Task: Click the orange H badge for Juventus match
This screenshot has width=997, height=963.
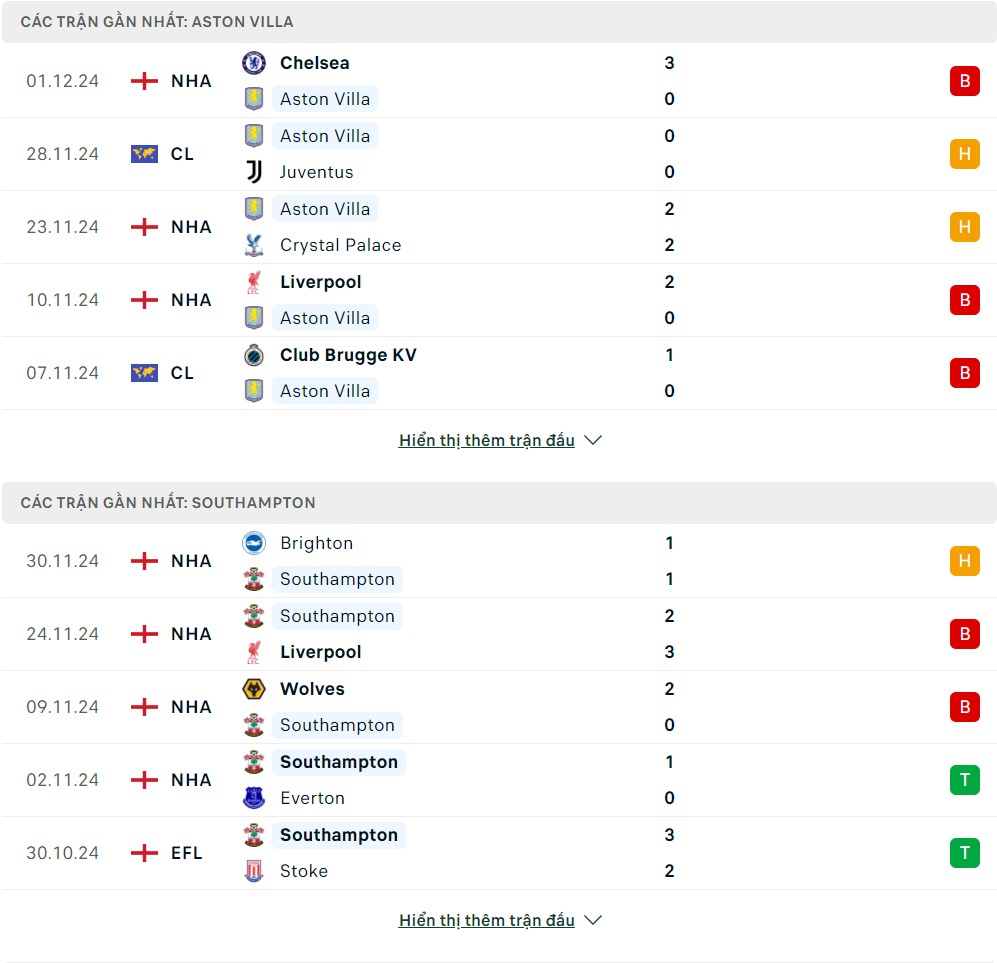Action: (964, 154)
